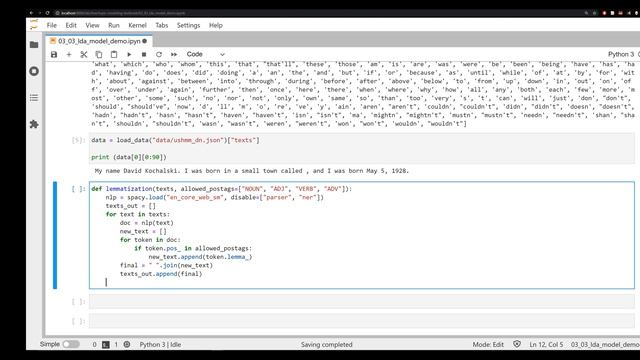This screenshot has height=360, width=640.
Task: Show running terminals and kernels sidebar icon
Action: coord(34,71)
